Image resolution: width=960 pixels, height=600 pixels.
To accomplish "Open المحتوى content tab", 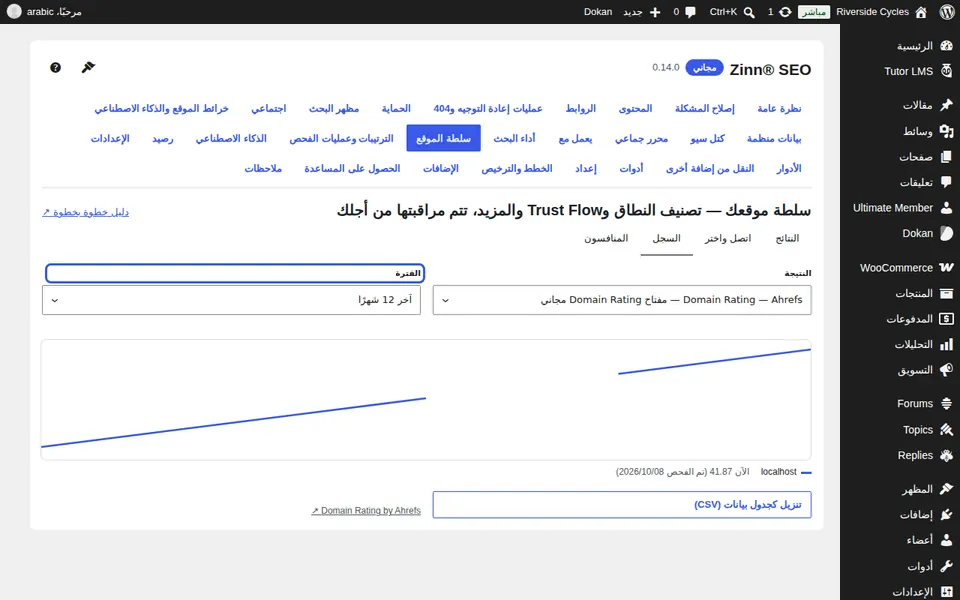I will (636, 108).
